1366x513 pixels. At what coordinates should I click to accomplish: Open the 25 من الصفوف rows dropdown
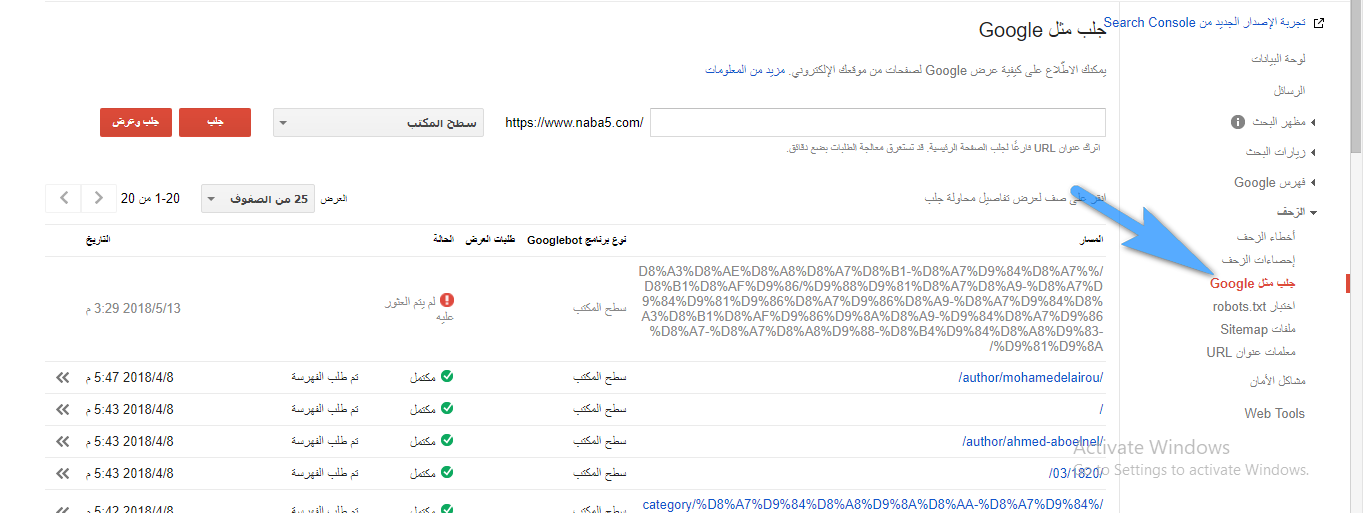tap(258, 199)
